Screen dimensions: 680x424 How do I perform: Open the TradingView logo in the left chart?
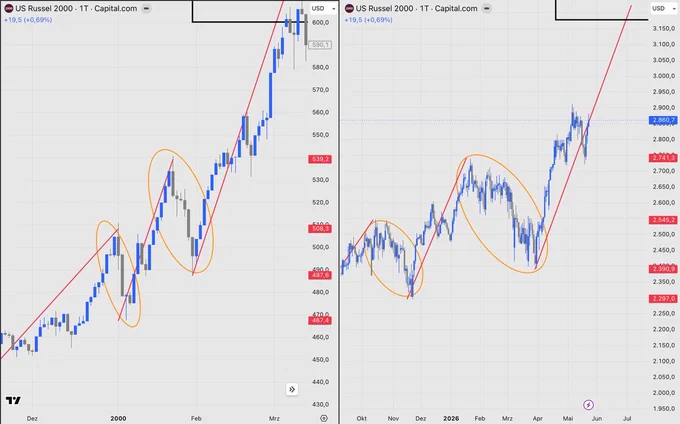[x=13, y=400]
